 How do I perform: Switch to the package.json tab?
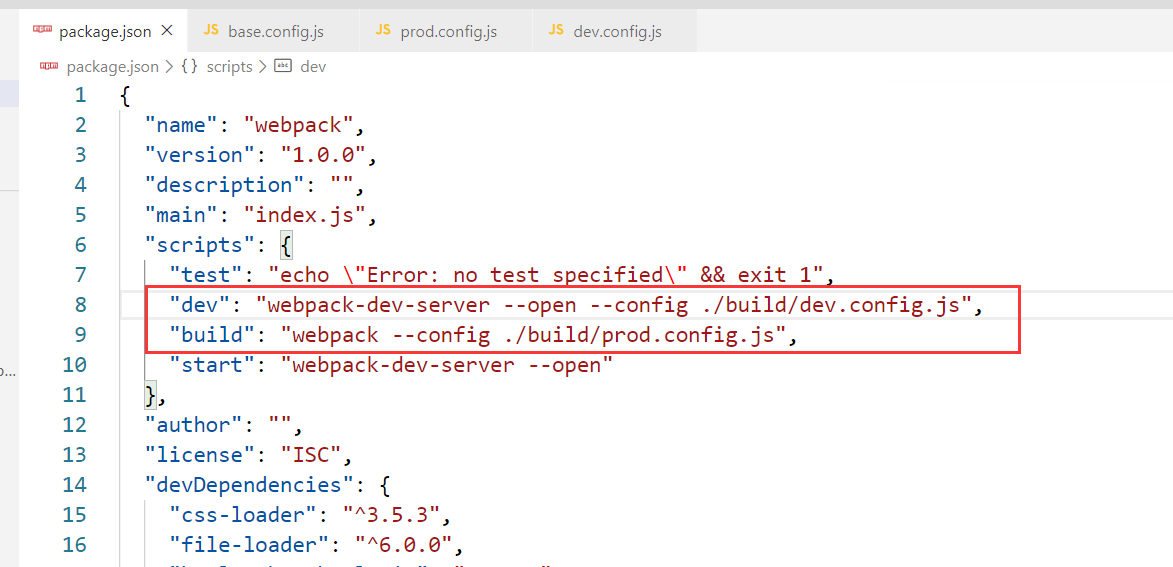pos(103,31)
